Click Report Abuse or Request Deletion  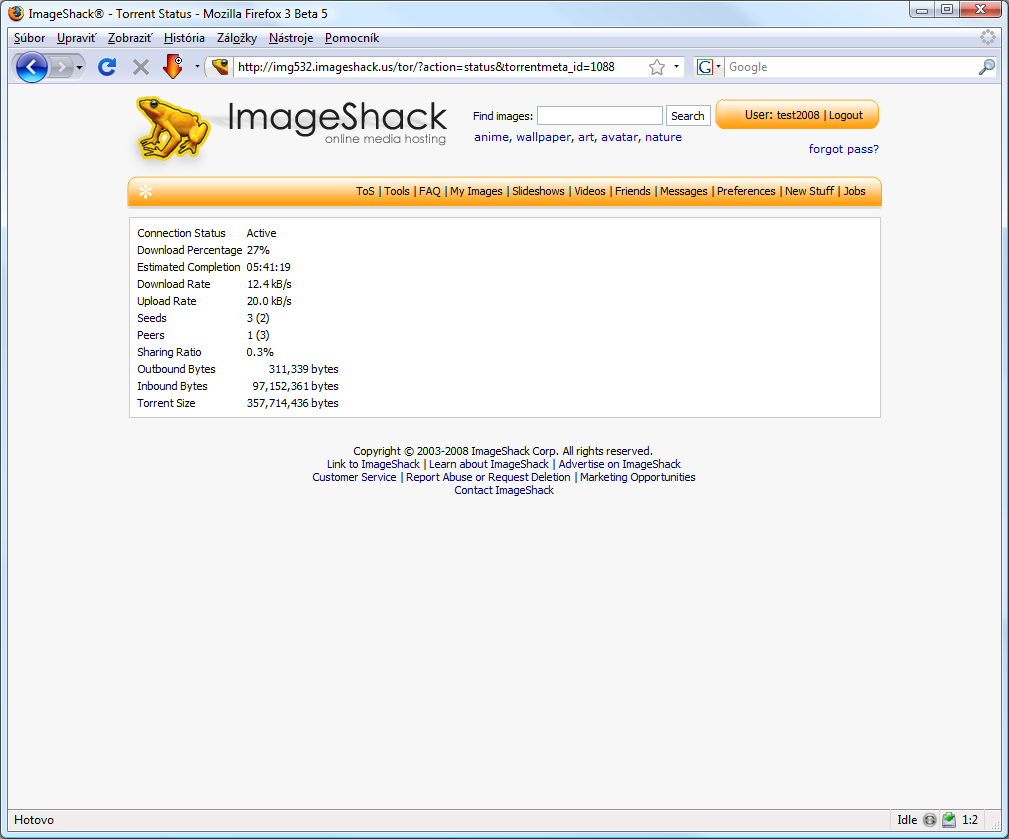click(x=488, y=477)
